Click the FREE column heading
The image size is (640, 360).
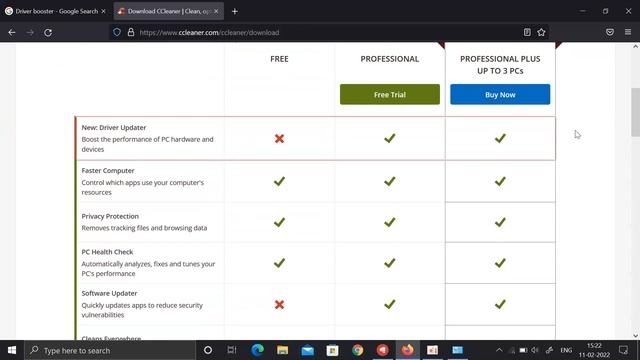279,59
